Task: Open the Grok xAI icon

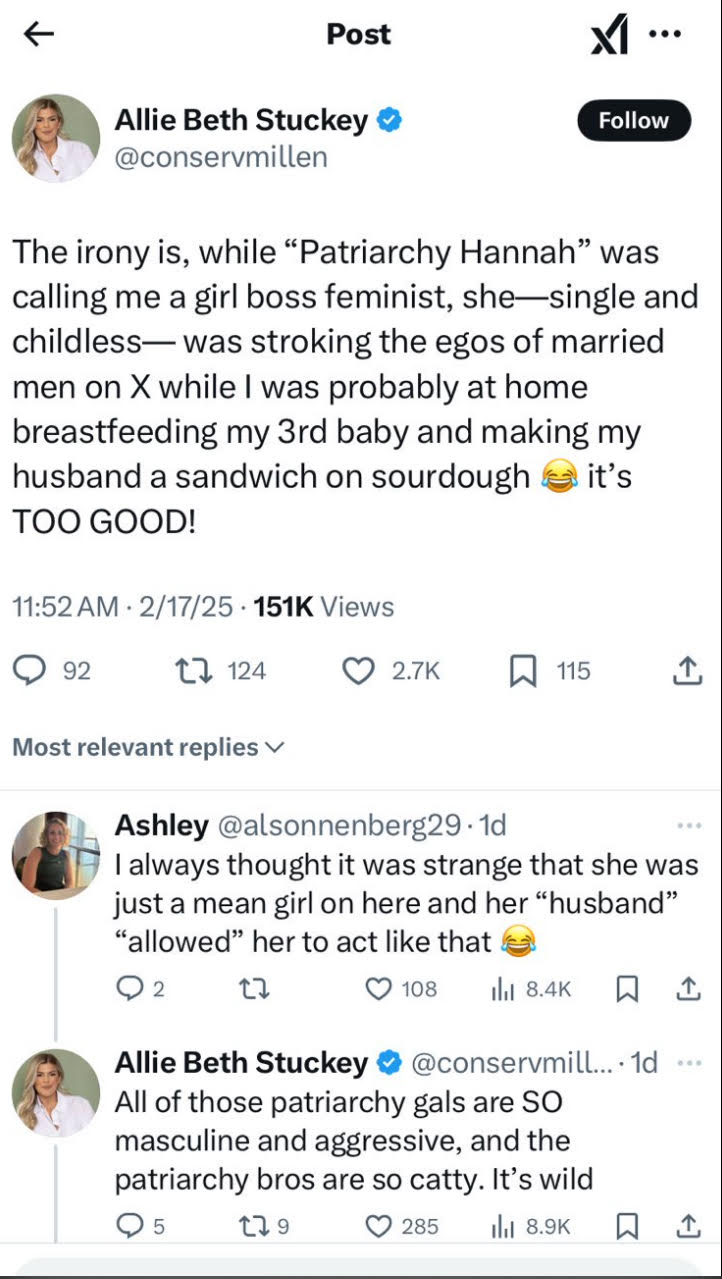Action: [x=610, y=36]
